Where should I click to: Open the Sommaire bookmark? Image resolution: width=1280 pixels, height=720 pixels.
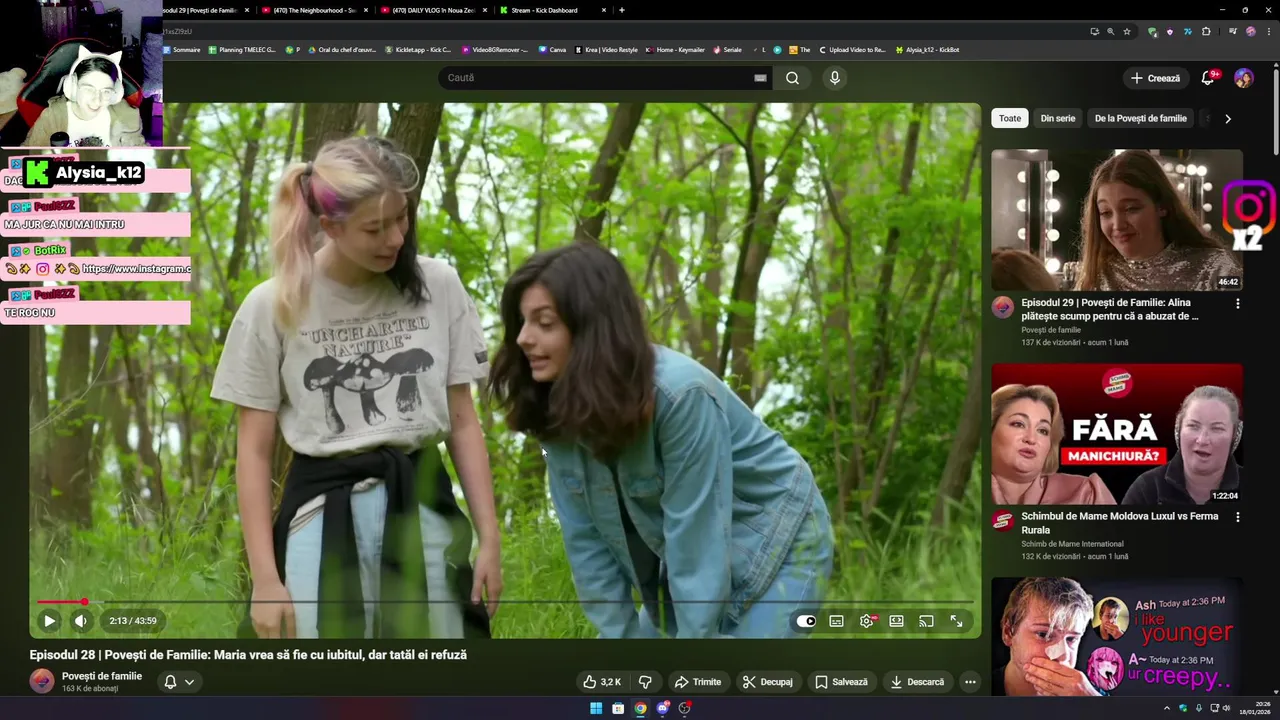tap(180, 50)
